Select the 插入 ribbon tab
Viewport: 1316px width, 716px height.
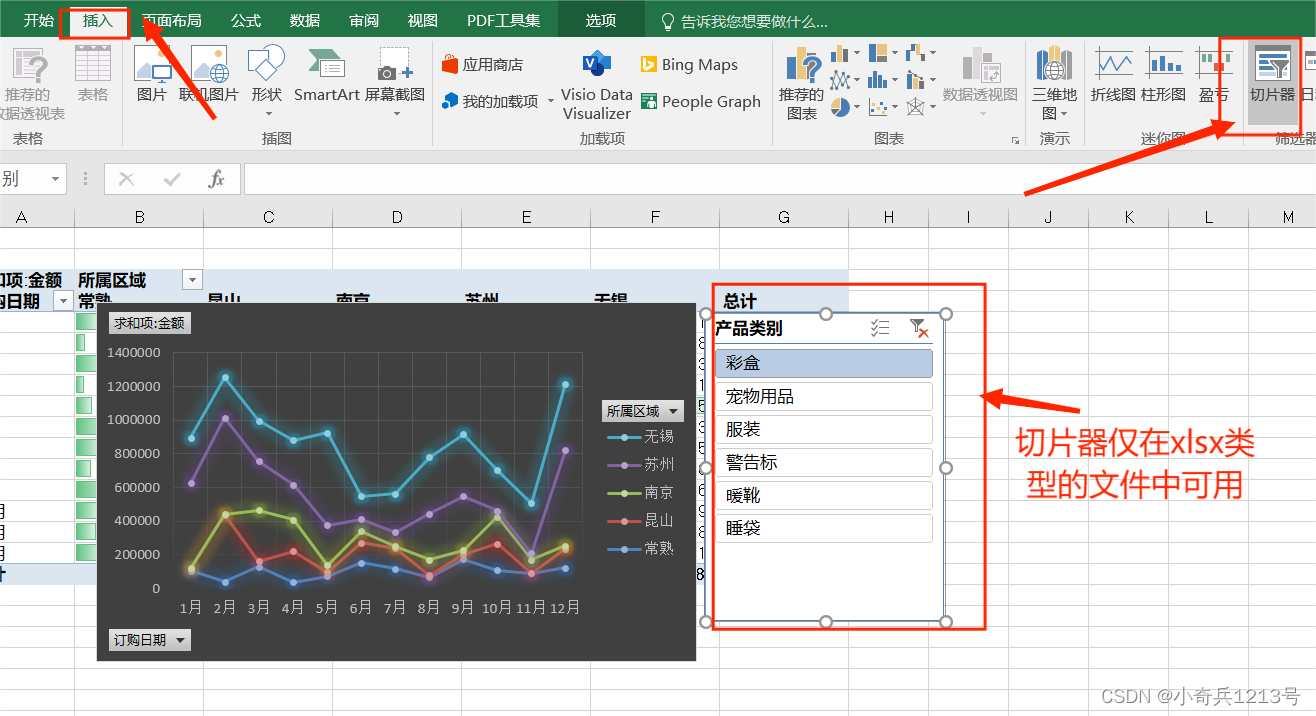(97, 20)
